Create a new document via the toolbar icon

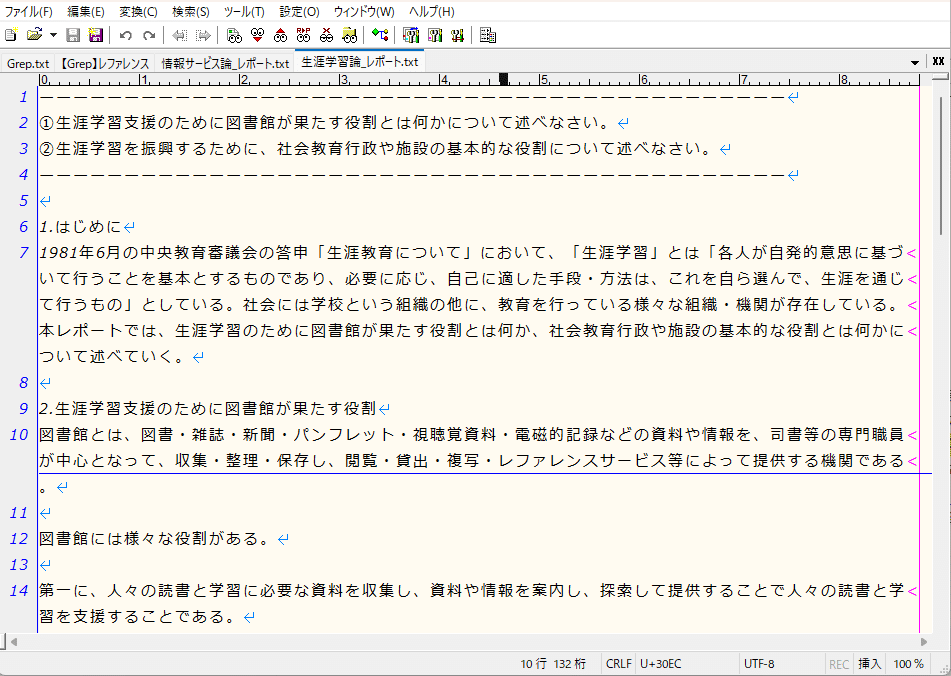click(10, 35)
